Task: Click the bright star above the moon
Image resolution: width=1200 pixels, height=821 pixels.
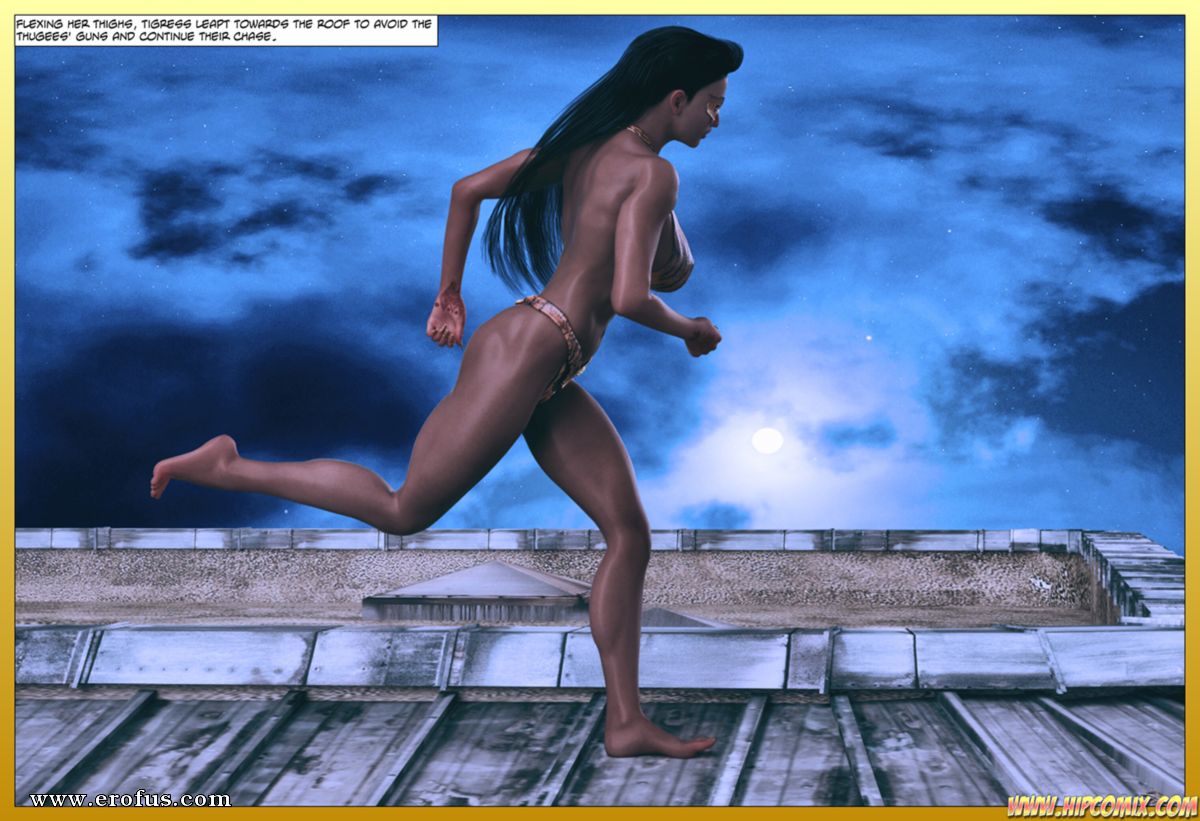Action: click(x=866, y=338)
